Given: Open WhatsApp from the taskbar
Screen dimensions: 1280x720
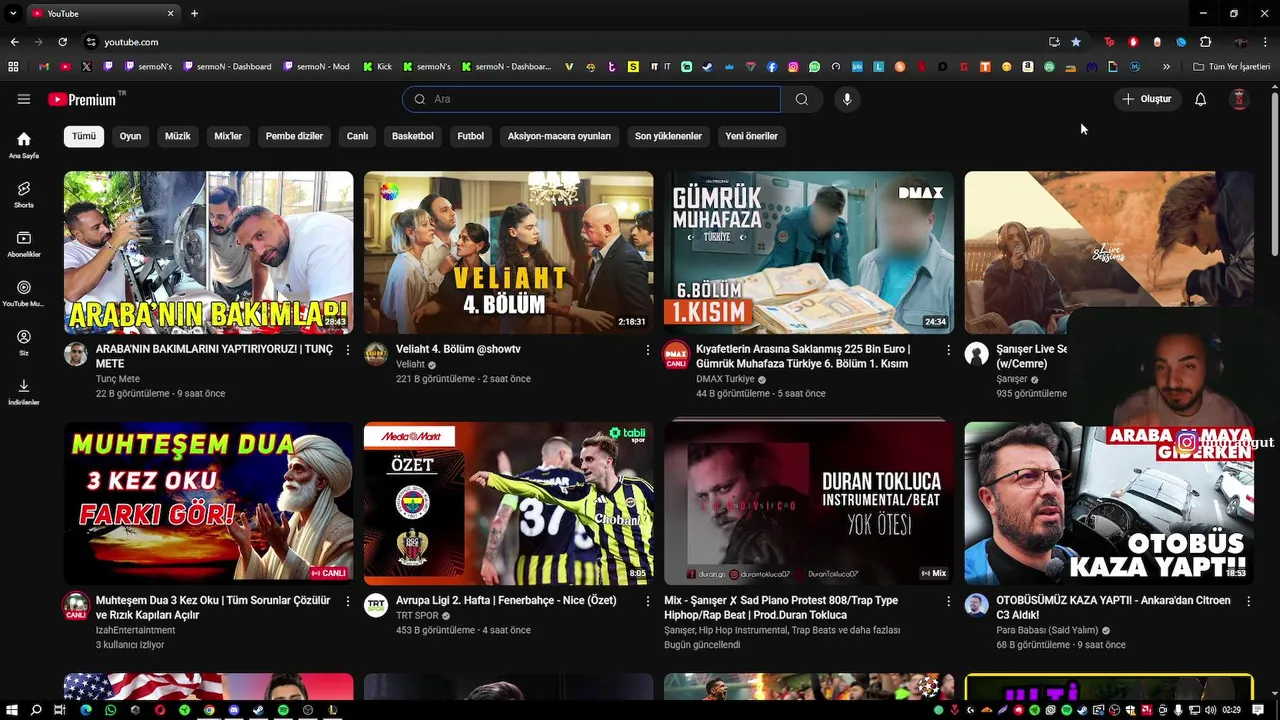Looking at the screenshot, I should (110, 710).
